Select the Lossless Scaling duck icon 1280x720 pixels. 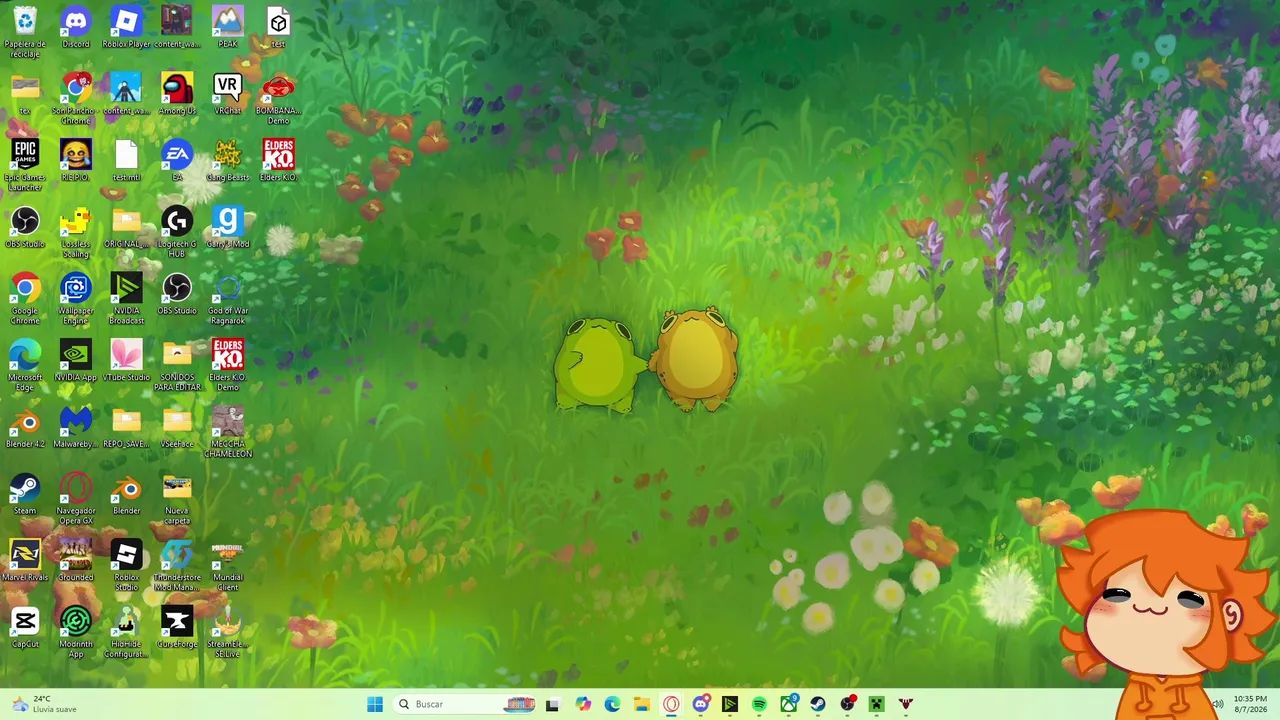[76, 232]
